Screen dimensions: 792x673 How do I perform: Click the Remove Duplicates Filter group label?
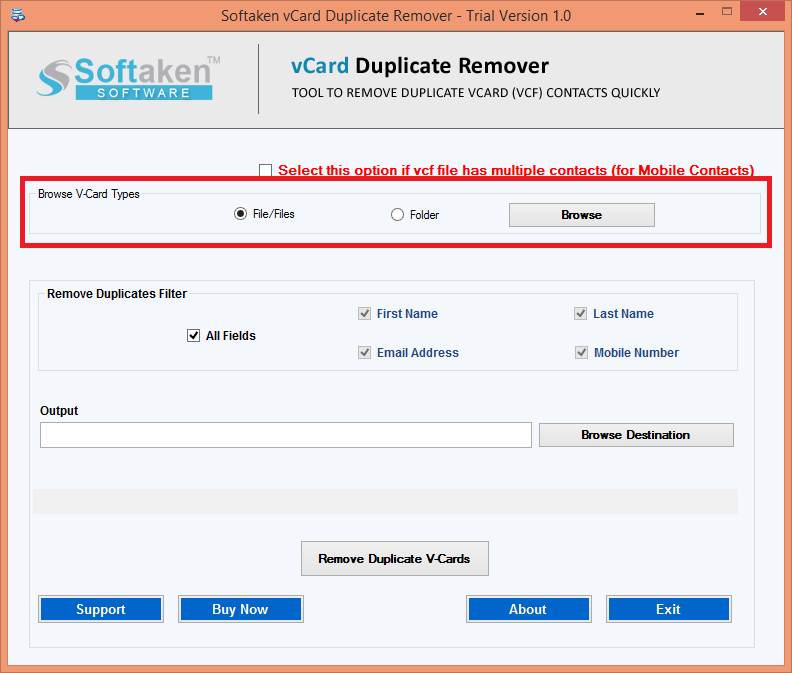(117, 294)
